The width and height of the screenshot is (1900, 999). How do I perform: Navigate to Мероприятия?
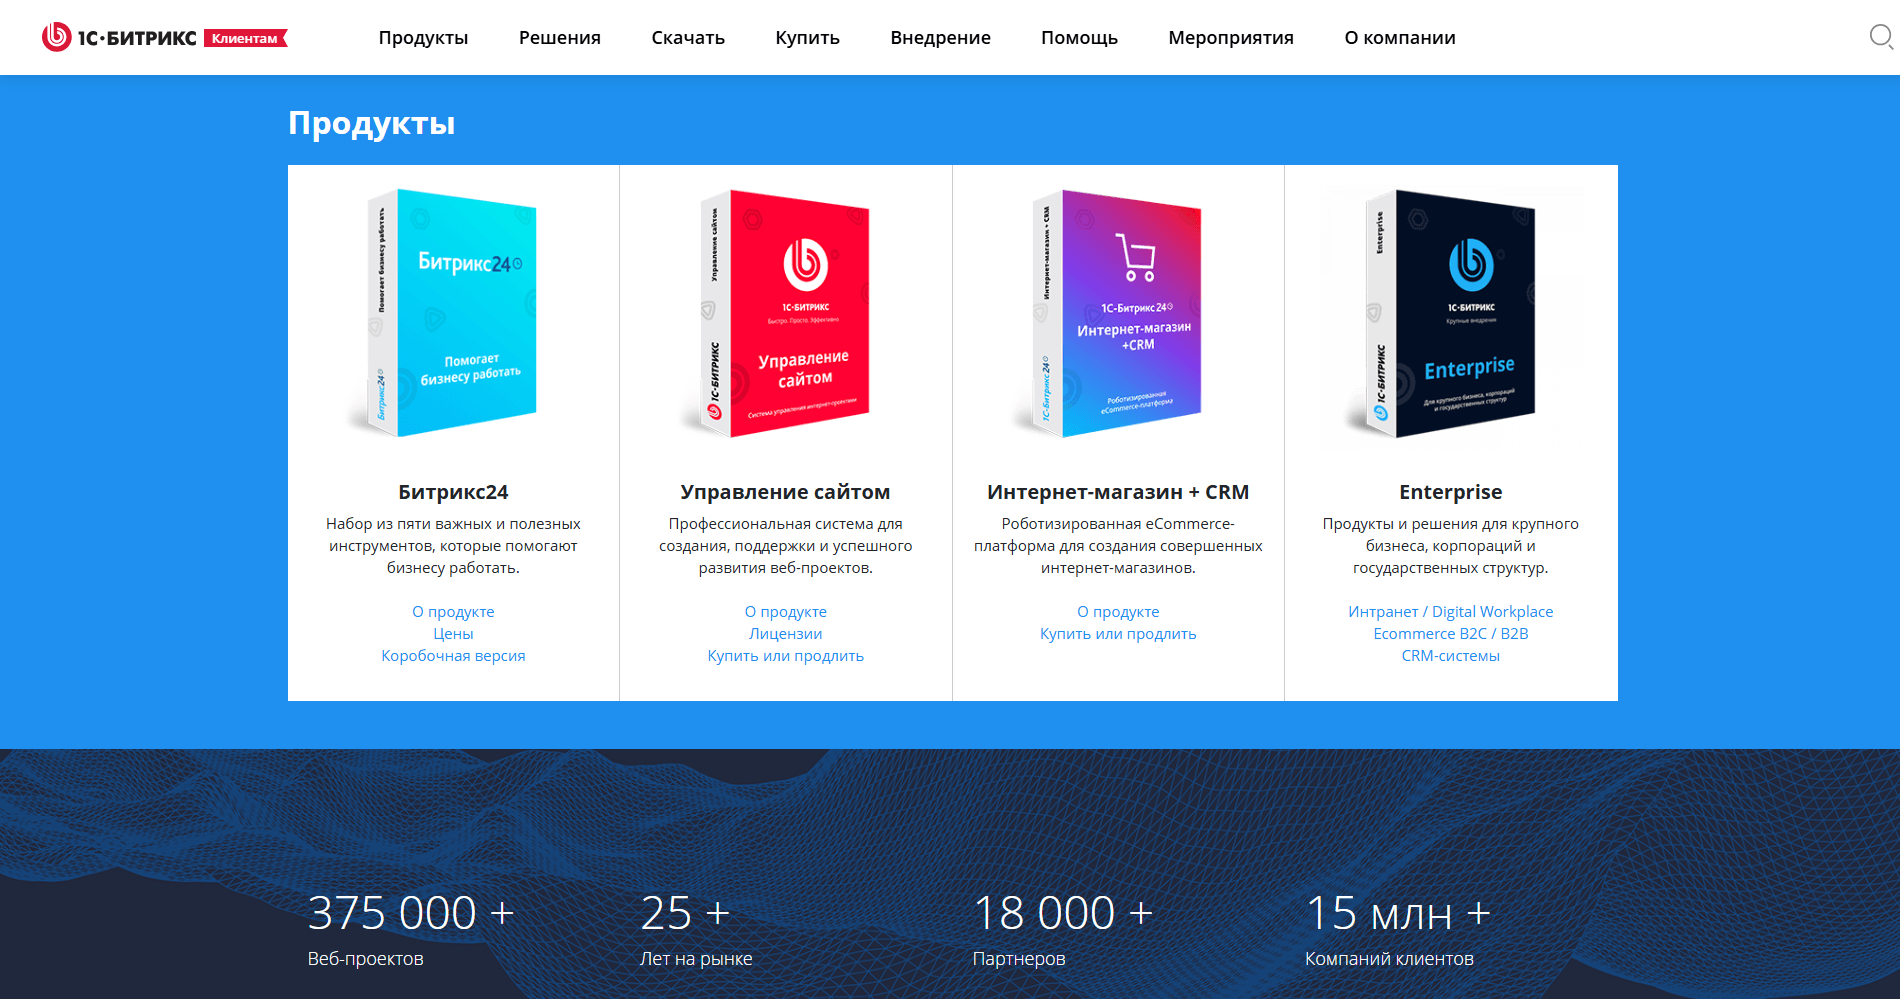coord(1230,38)
